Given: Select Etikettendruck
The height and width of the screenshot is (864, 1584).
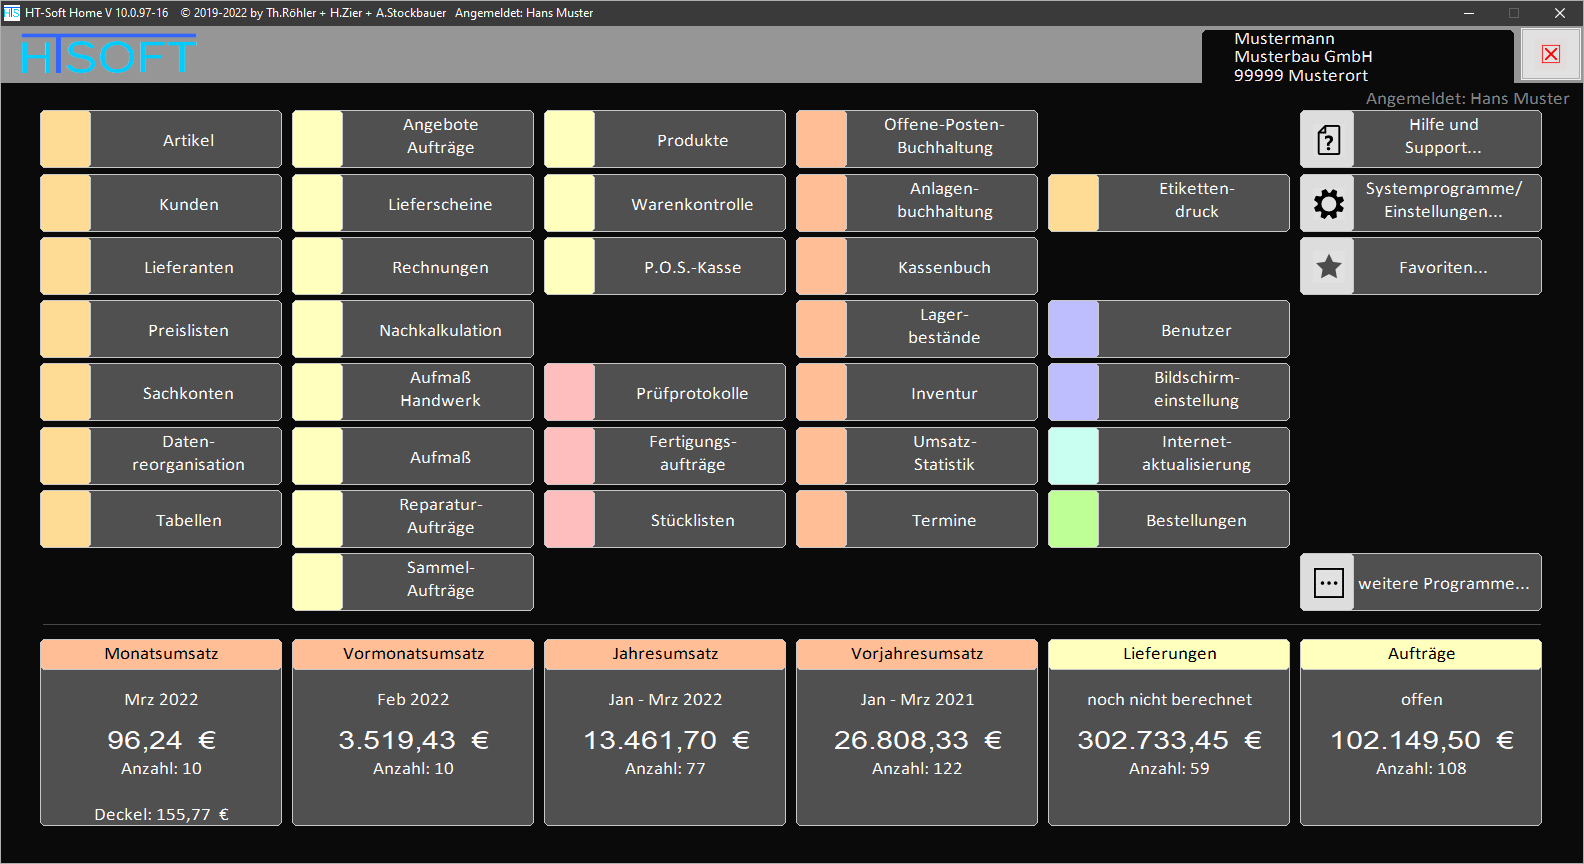Looking at the screenshot, I should click(x=1195, y=200).
